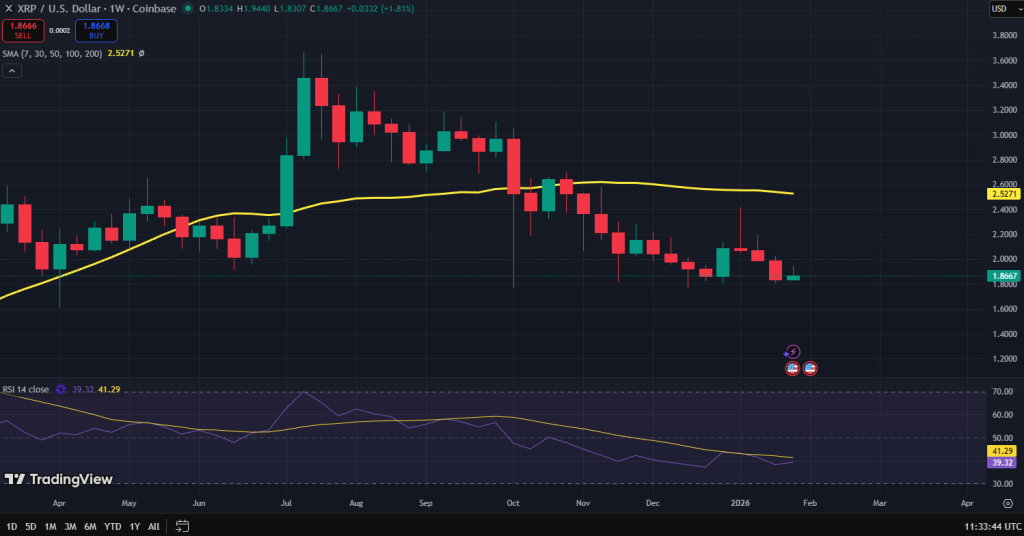Select the SMA (7, 30, 50, 100, 200) legend
This screenshot has width=1024, height=536.
[52, 54]
